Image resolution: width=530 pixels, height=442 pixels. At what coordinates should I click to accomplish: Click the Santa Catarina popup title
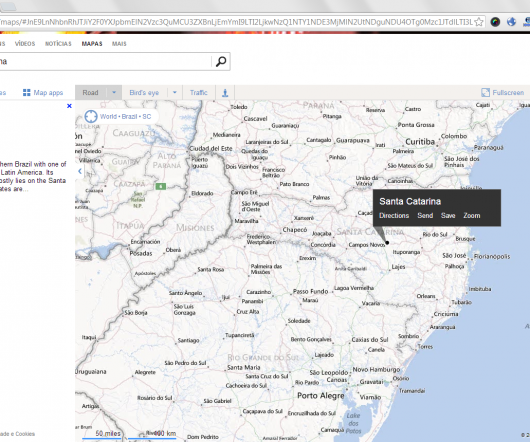(410, 201)
